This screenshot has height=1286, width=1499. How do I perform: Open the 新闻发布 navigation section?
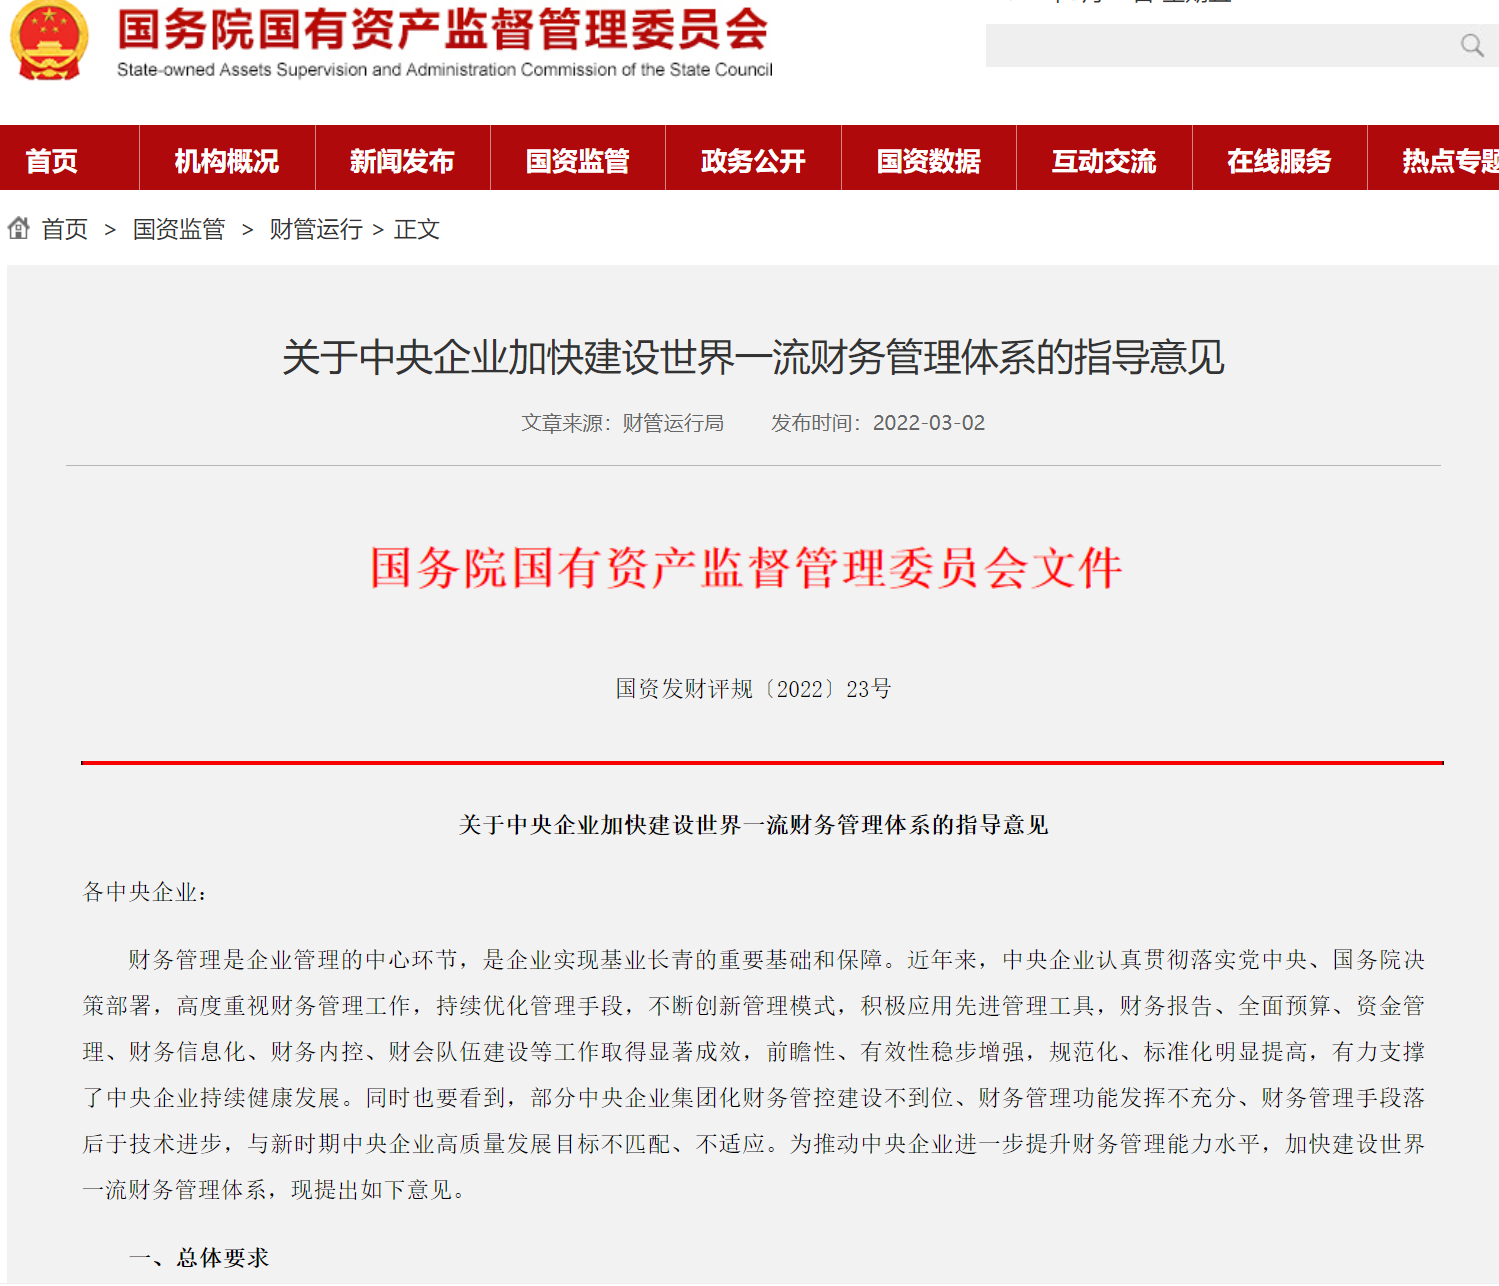(402, 158)
